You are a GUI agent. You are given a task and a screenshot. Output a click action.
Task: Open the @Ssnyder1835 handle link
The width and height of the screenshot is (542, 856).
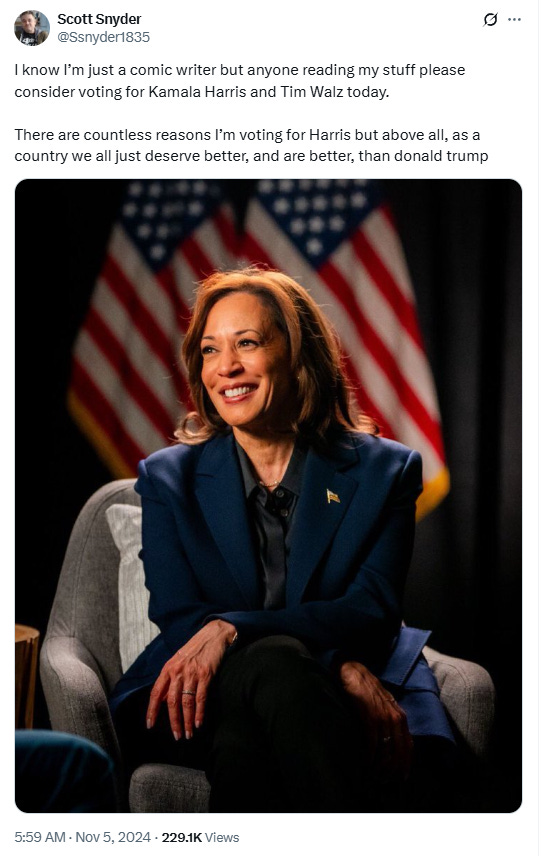pyautogui.click(x=103, y=37)
